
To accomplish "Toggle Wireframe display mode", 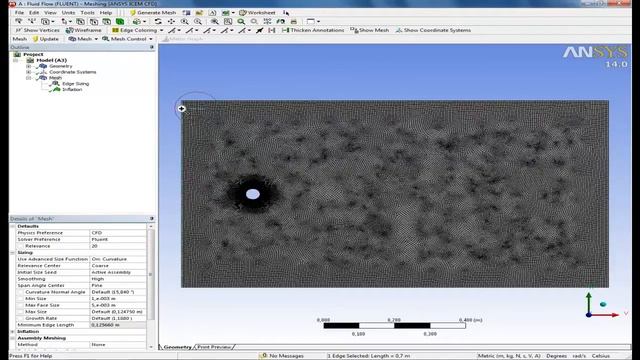I will click(x=84, y=30).
